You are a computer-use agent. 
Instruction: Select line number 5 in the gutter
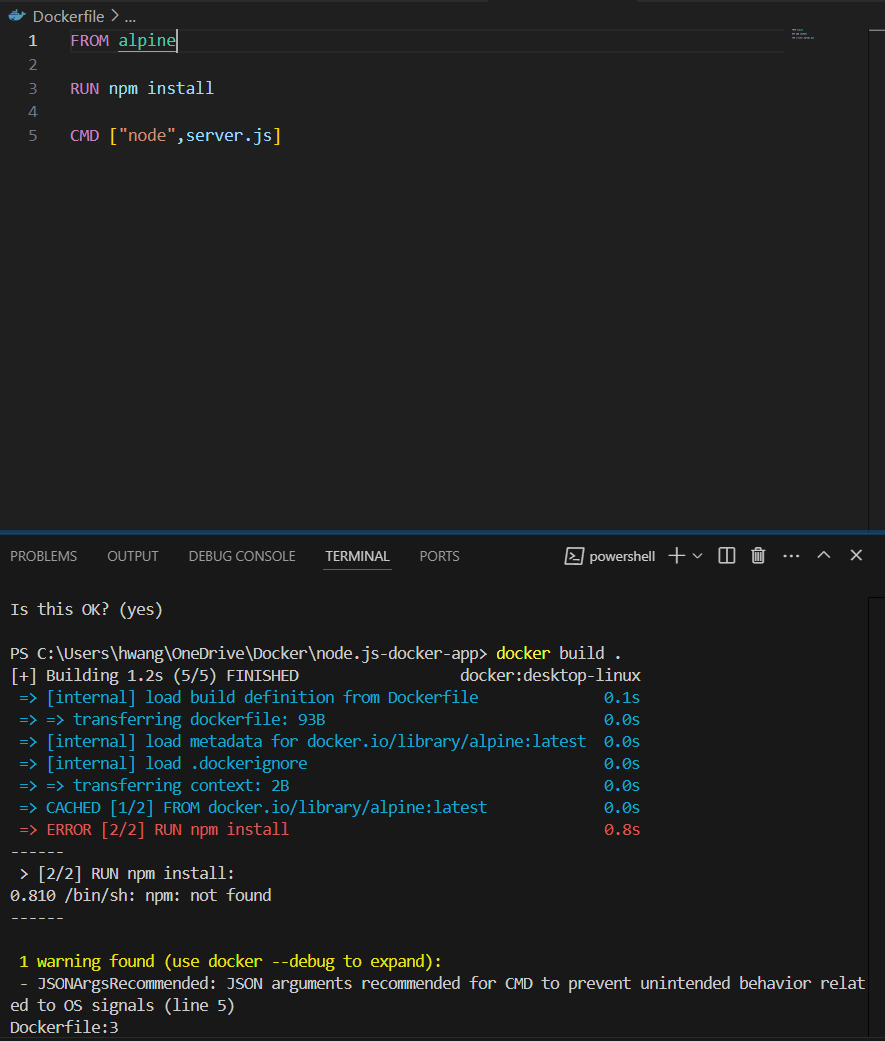(32, 135)
